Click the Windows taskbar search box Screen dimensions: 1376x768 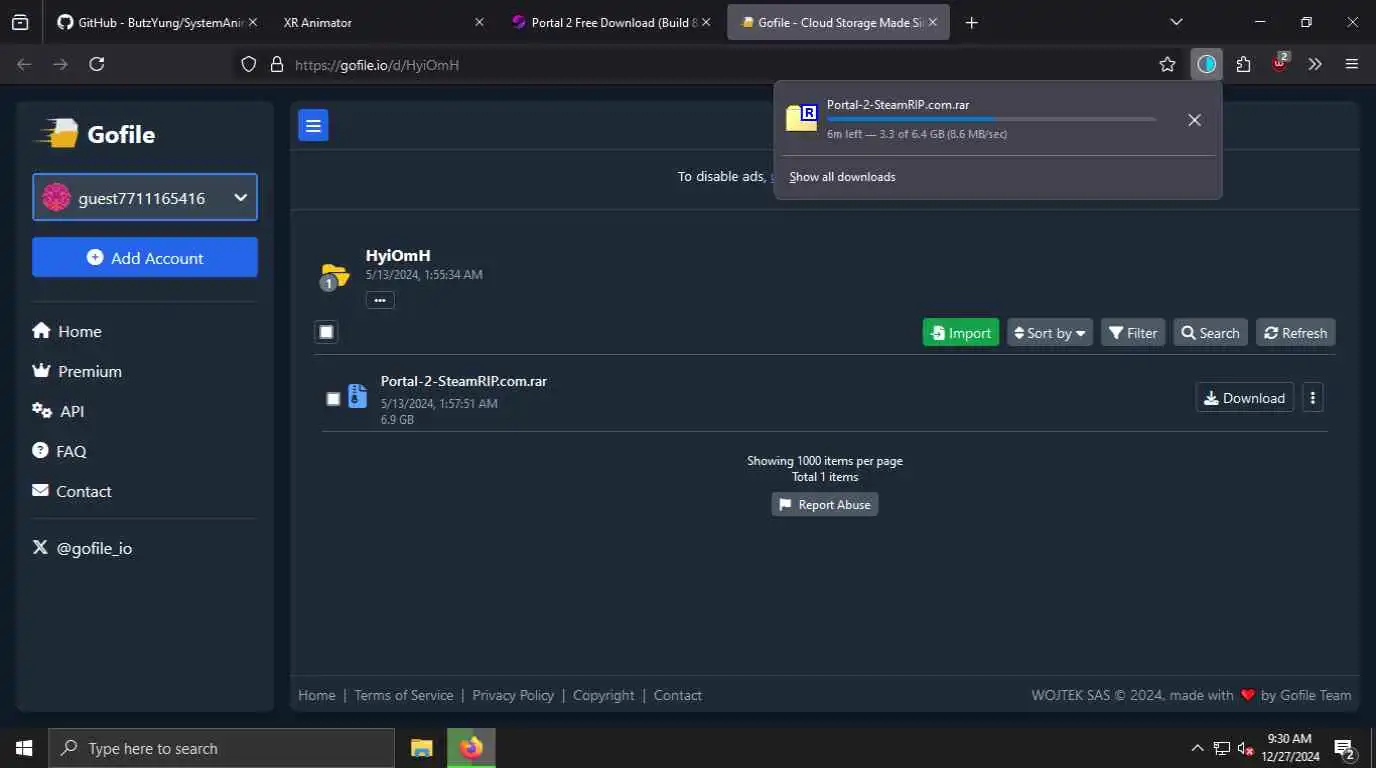(221, 748)
